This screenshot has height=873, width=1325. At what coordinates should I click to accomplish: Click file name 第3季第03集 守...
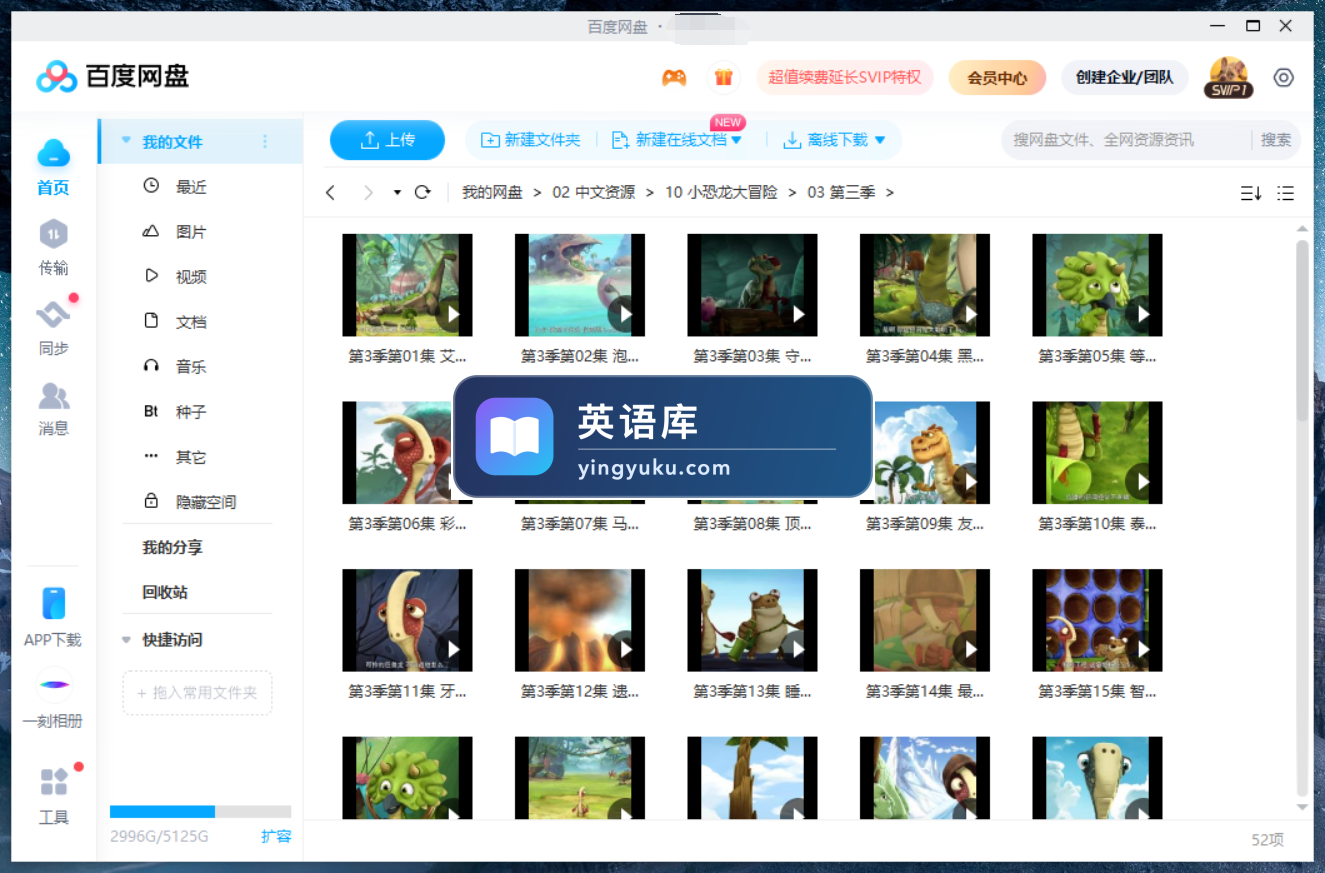click(x=752, y=356)
